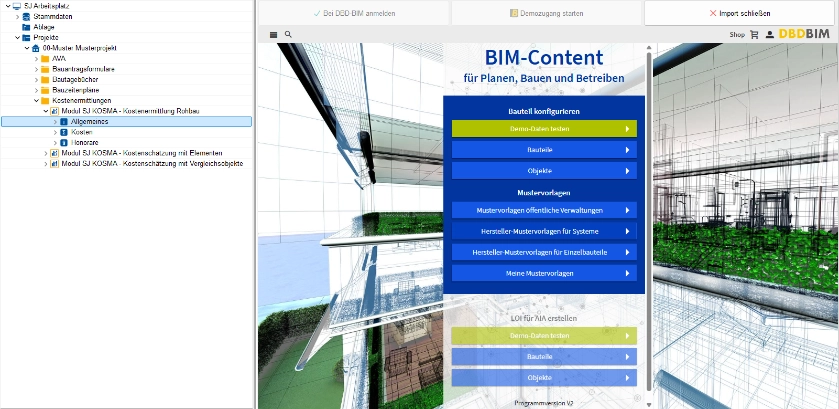Open Mustervorlagen öffentliche Verwaltungen
This screenshot has height=409, width=839.
[x=544, y=210]
